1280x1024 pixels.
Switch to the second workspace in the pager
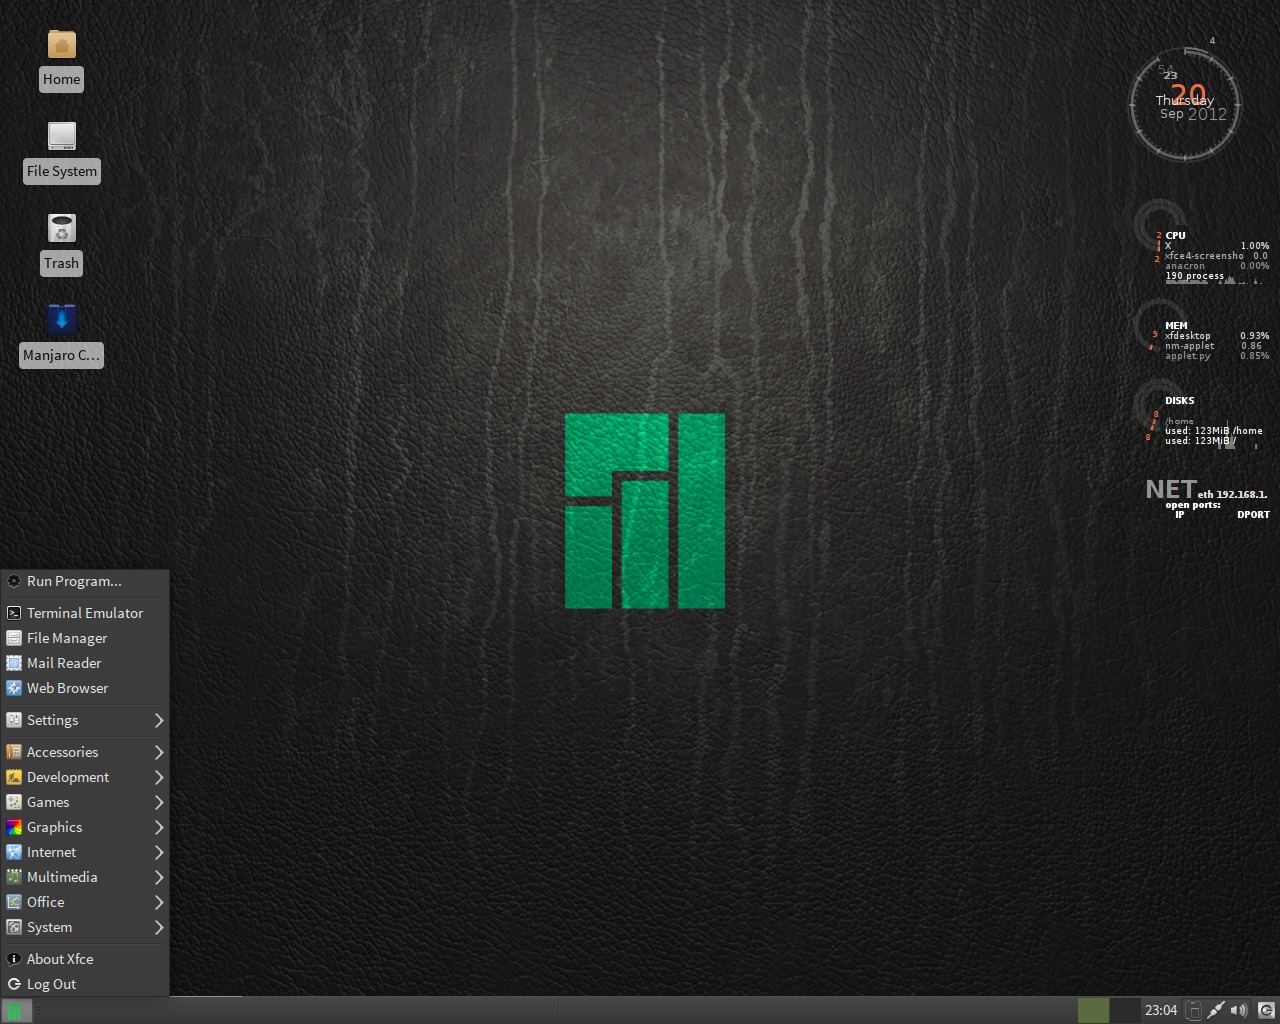click(1124, 1010)
